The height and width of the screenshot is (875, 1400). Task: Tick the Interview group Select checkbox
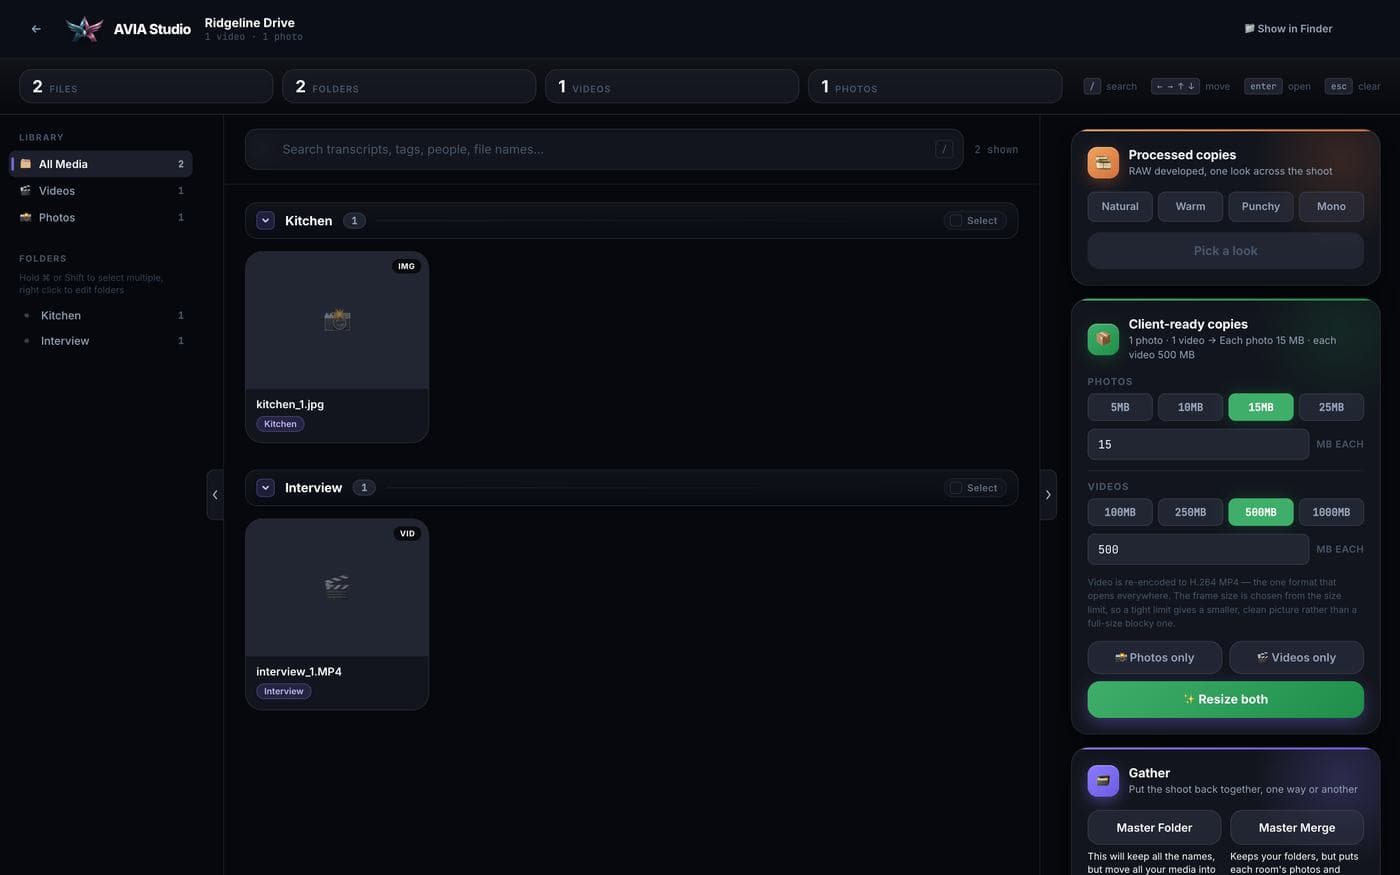[x=956, y=488]
